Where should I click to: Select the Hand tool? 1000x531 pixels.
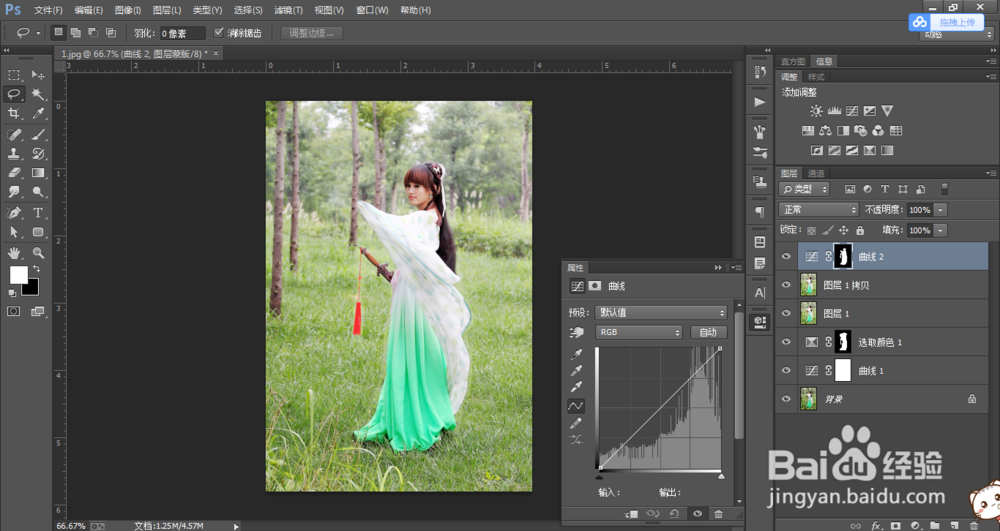pos(14,253)
